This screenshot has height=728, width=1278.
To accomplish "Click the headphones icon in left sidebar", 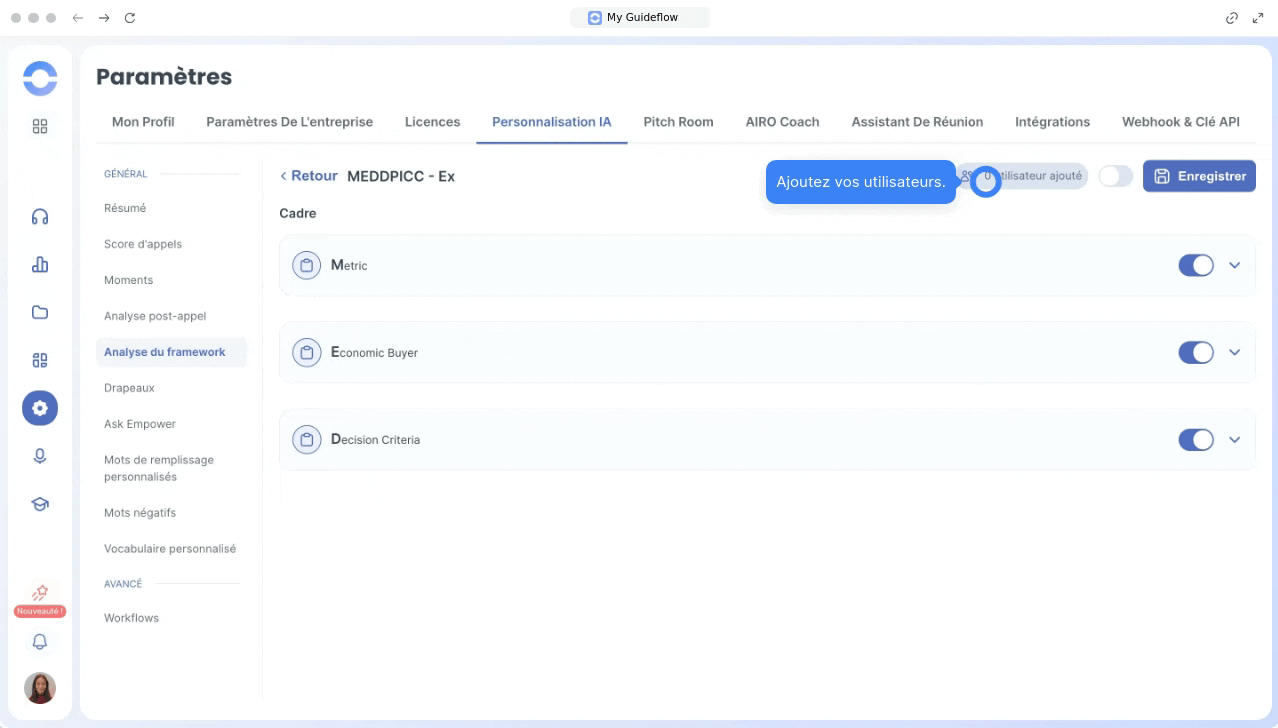I will (x=40, y=217).
